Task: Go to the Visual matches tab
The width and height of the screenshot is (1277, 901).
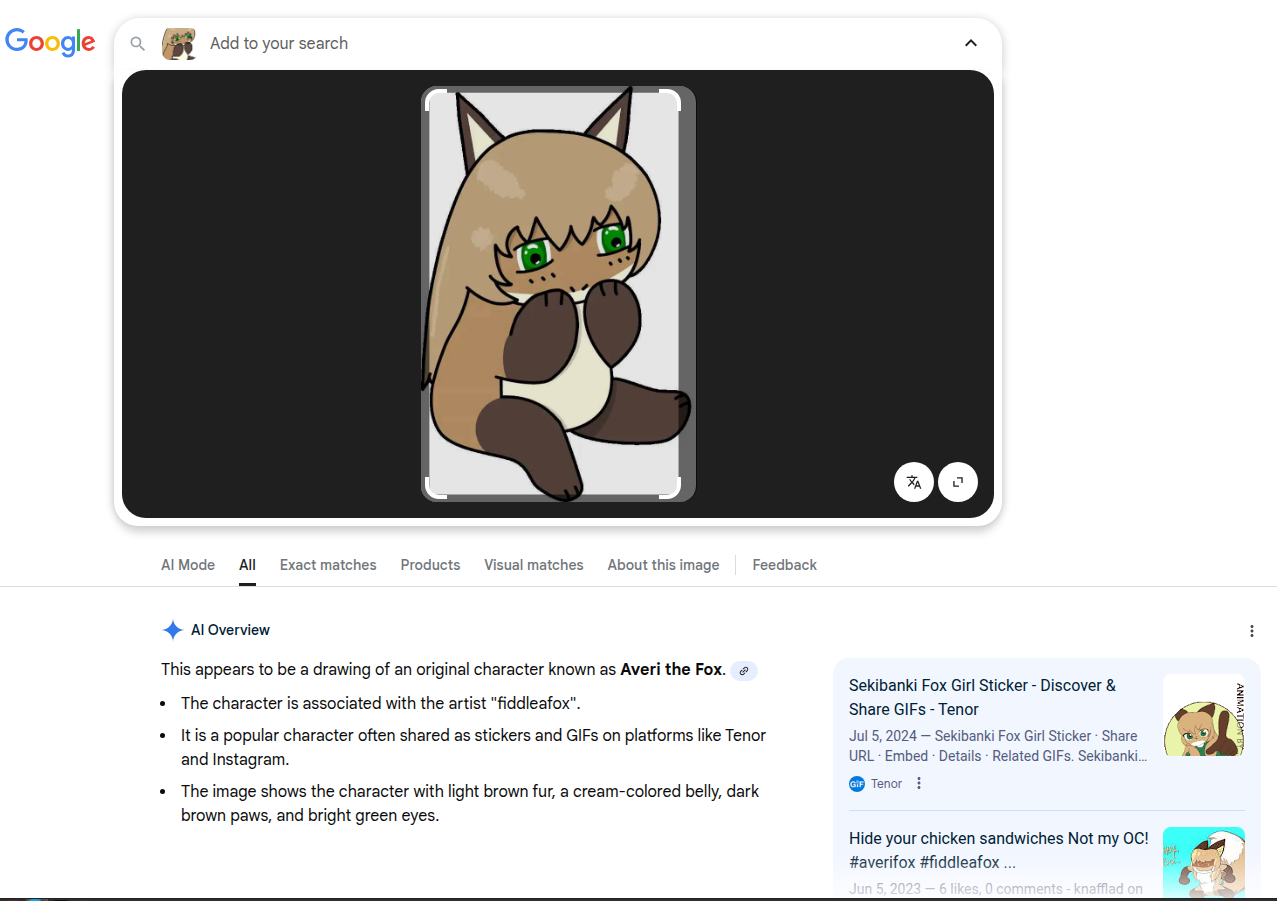Action: coord(533,565)
